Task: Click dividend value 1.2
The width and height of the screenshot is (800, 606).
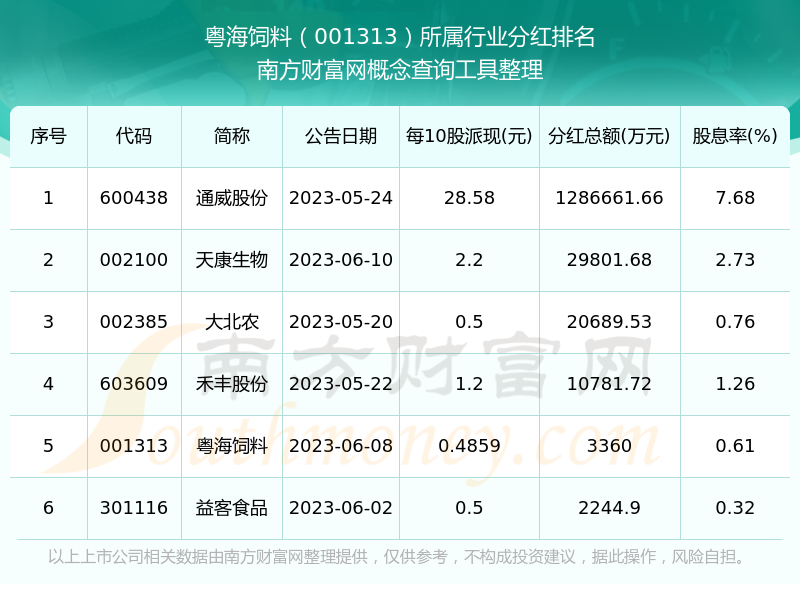Action: (469, 384)
